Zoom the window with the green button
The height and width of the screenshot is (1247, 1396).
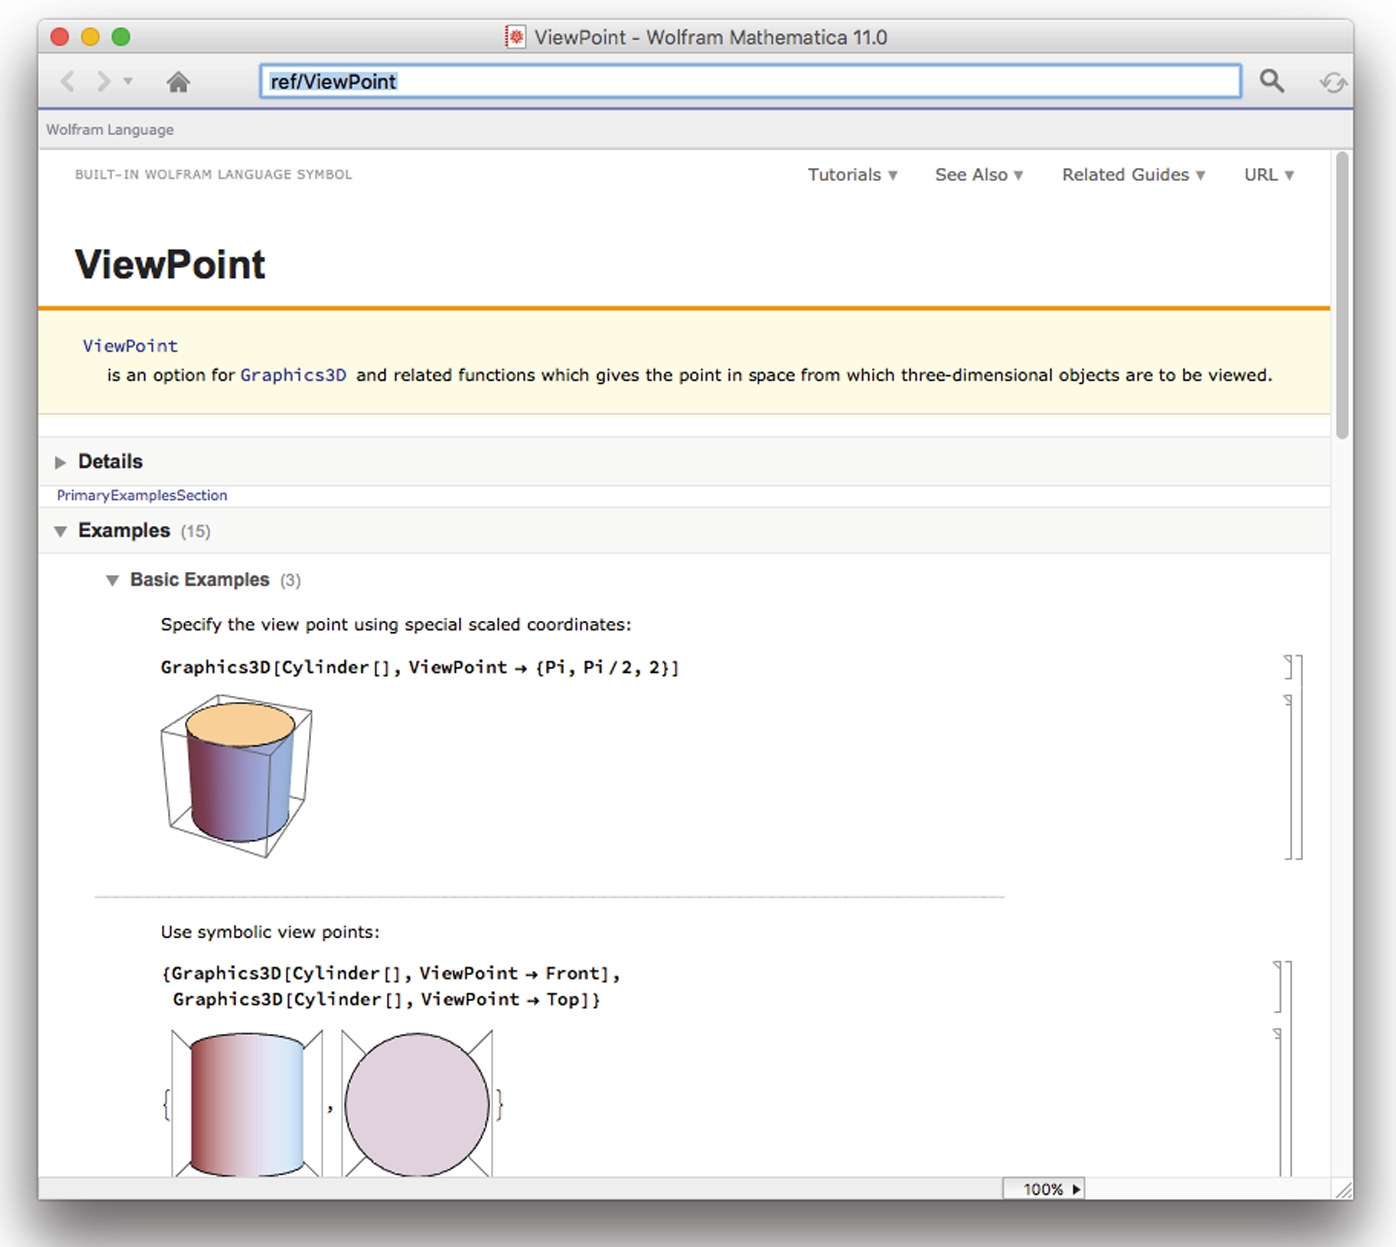pyautogui.click(x=121, y=37)
